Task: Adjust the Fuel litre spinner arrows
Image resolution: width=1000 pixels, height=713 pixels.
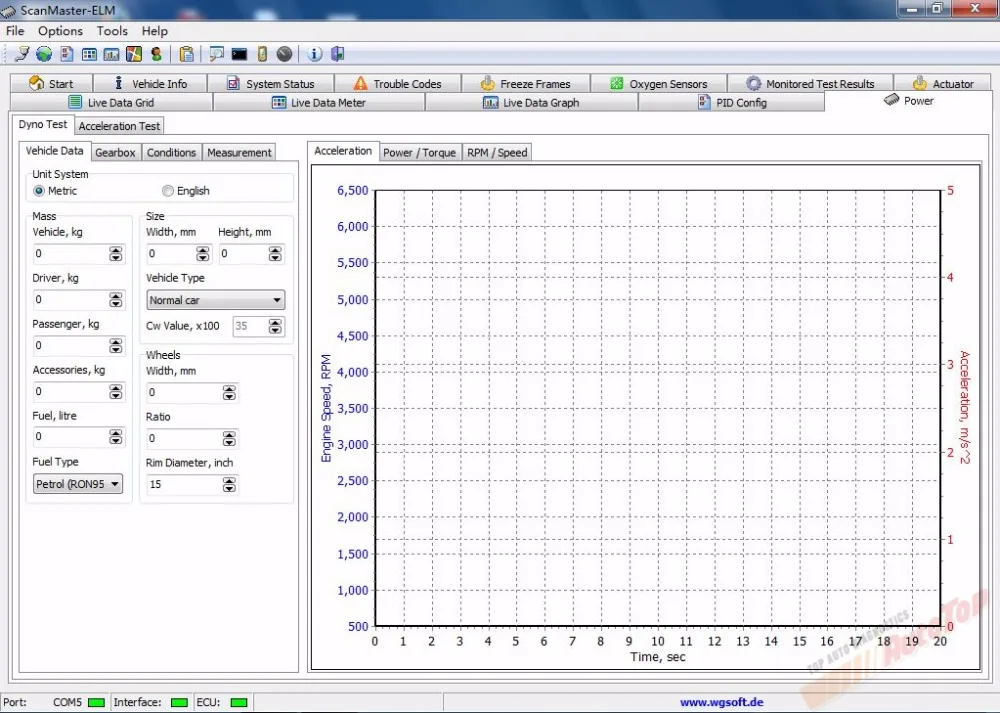Action: pyautogui.click(x=115, y=437)
